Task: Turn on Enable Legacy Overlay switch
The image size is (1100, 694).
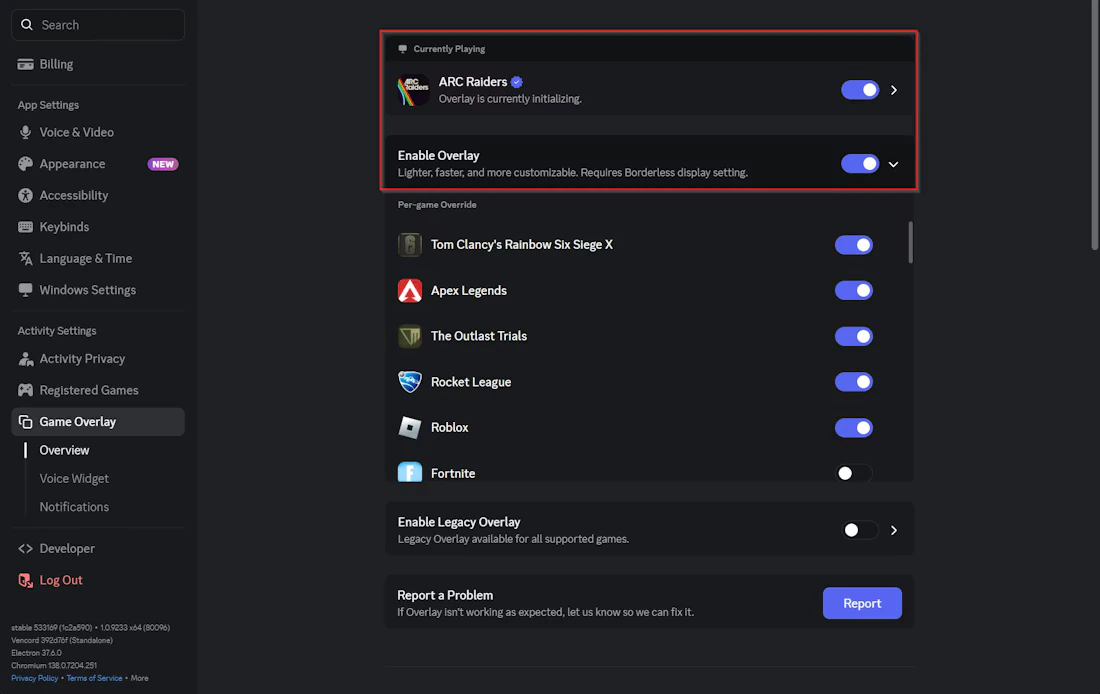Action: [x=860, y=530]
